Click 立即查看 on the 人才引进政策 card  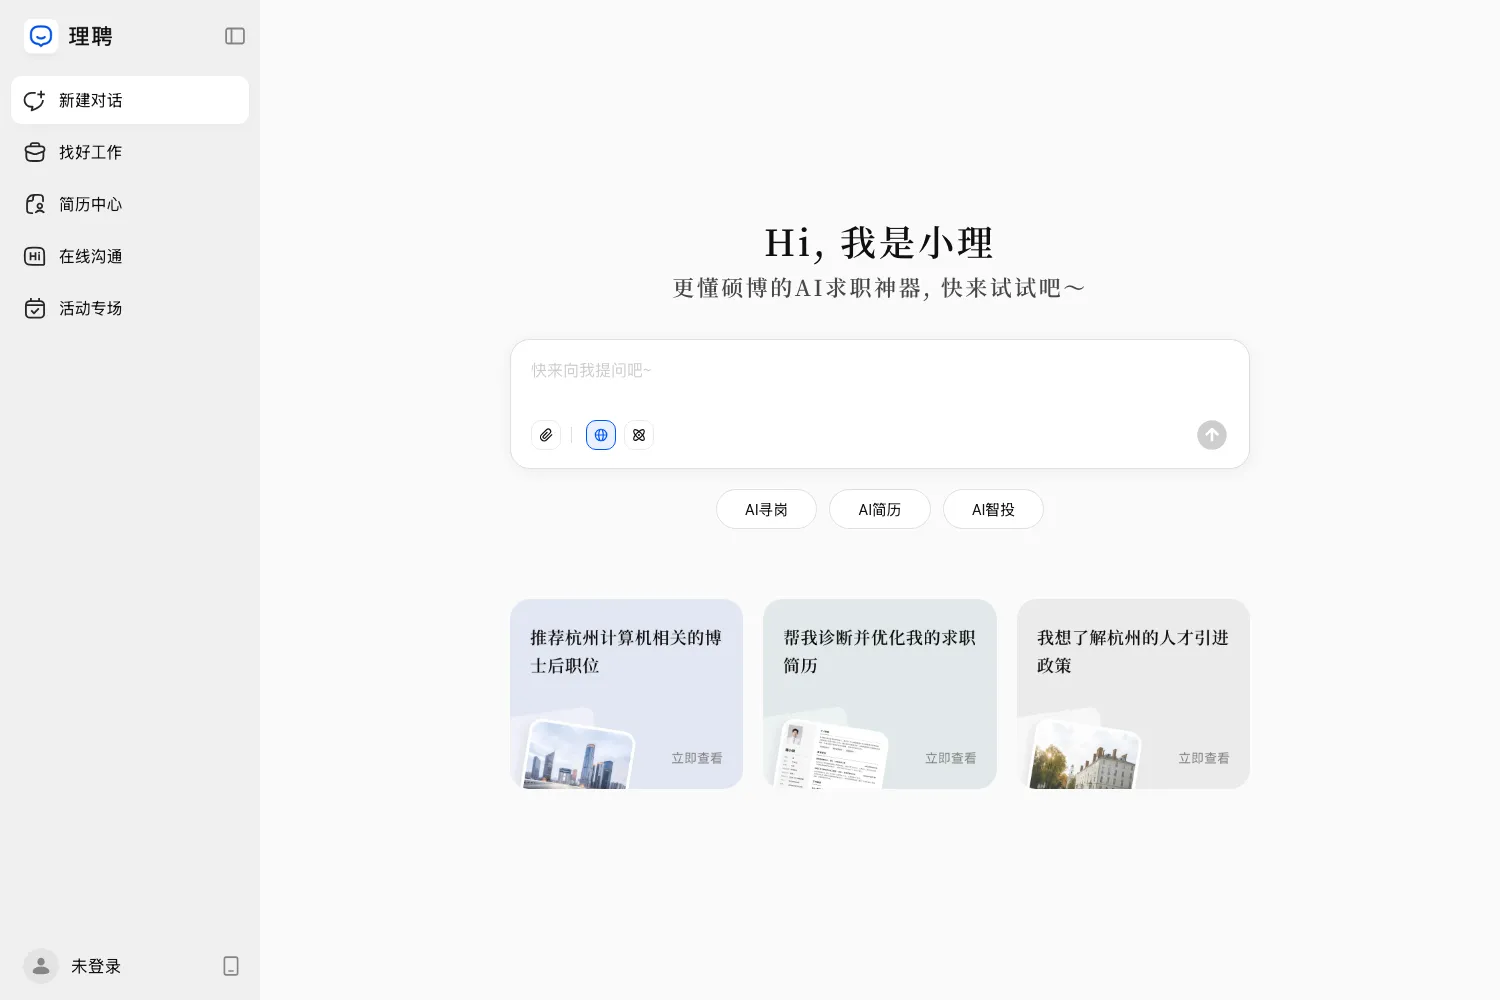coord(1204,758)
